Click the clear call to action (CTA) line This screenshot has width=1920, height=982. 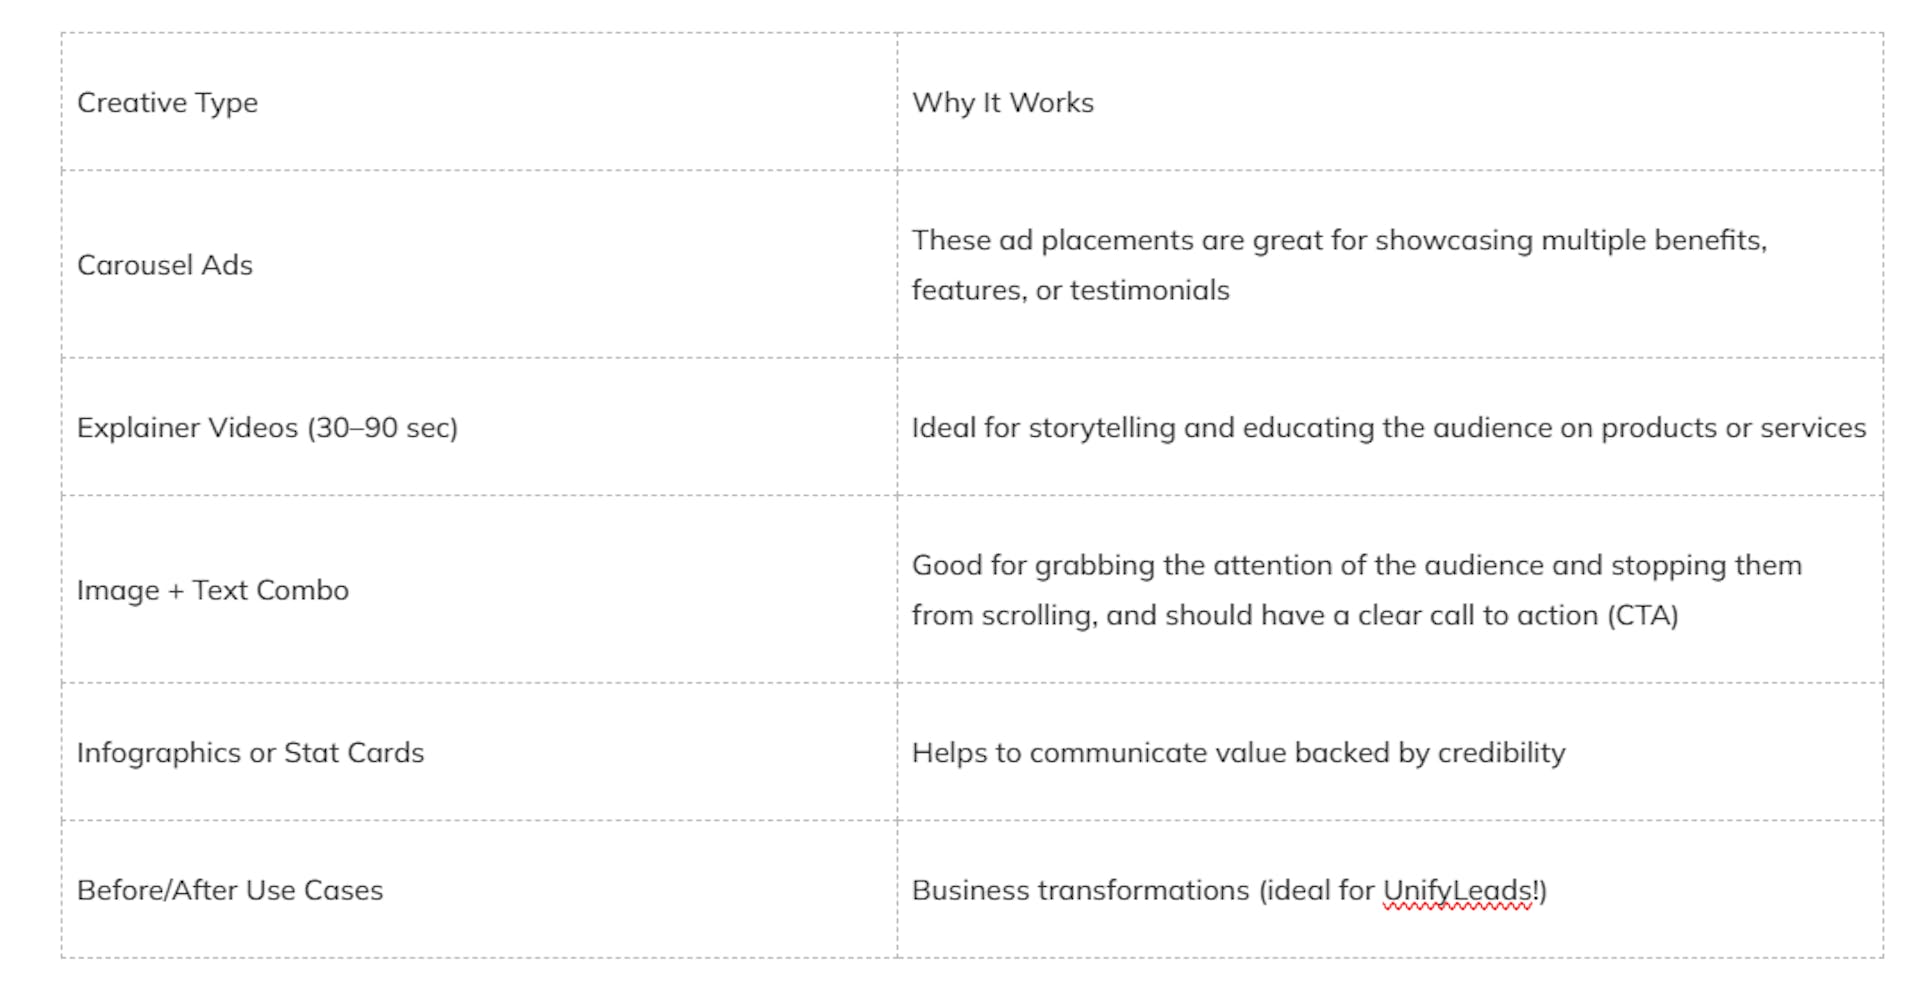pos(1295,615)
